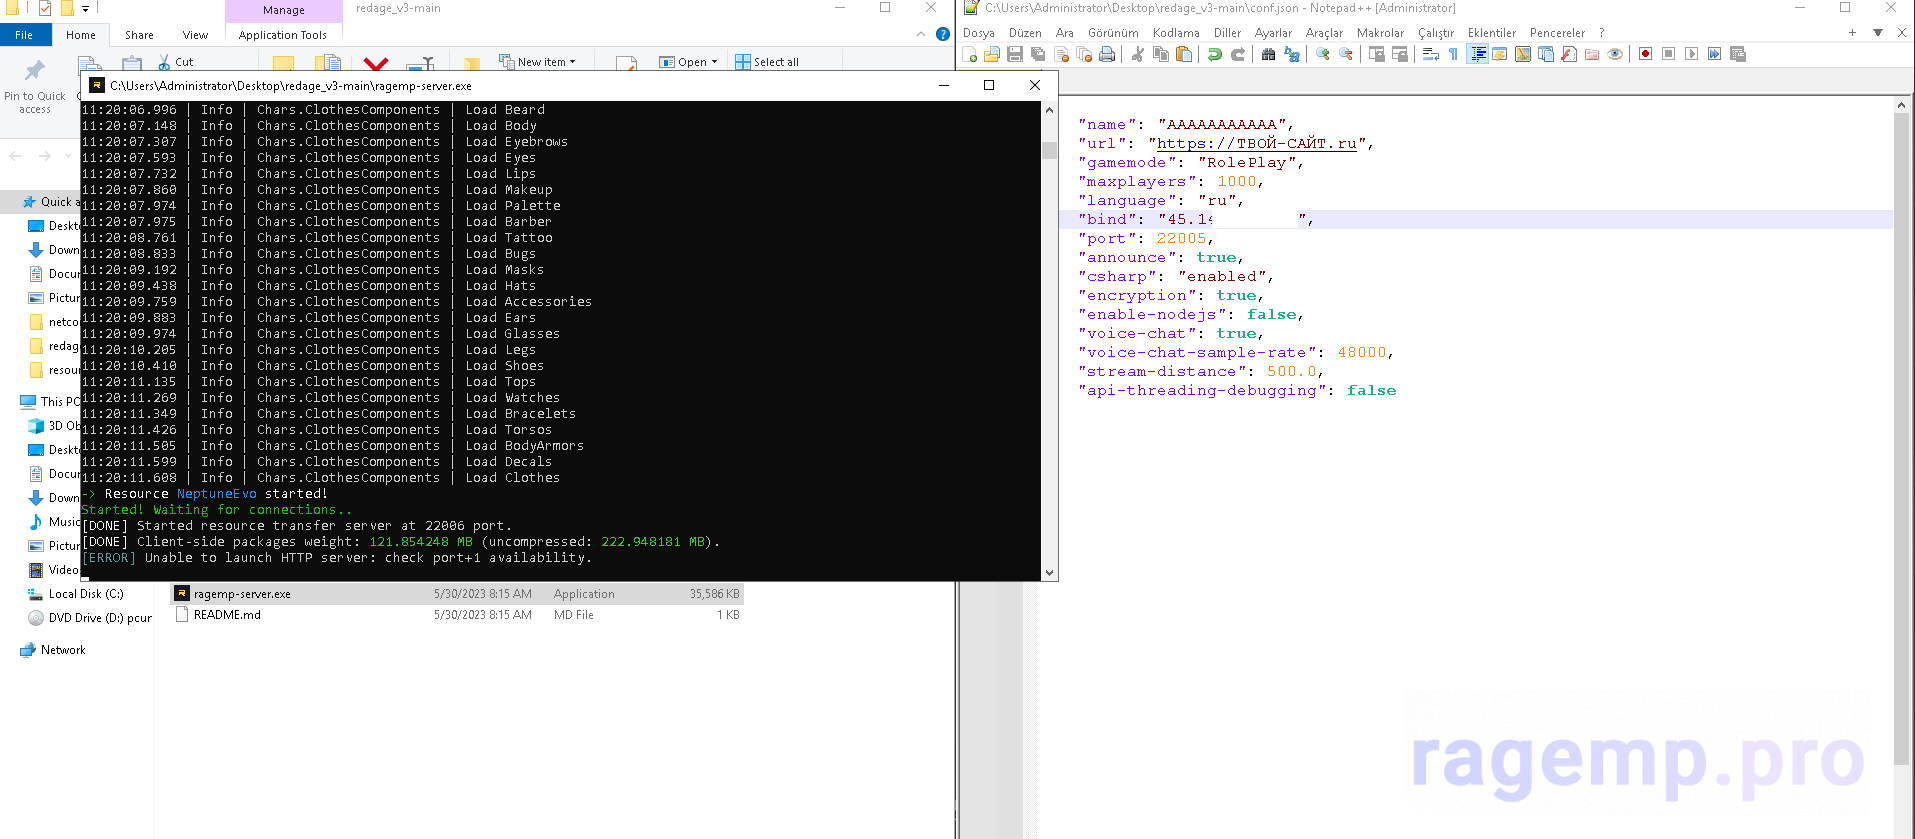
Task: Click the https://ТВОЙ-САЙТ.ru link
Action: [1256, 144]
